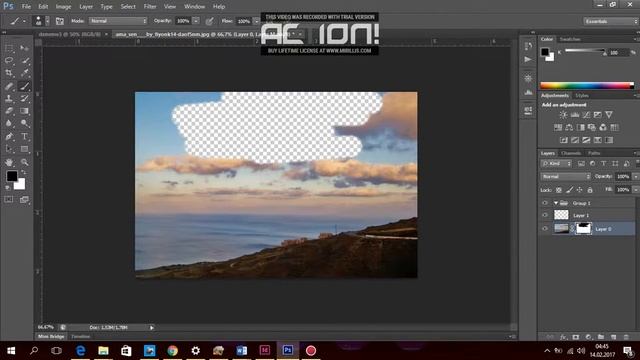Select the Eraser tool

[x=9, y=111]
